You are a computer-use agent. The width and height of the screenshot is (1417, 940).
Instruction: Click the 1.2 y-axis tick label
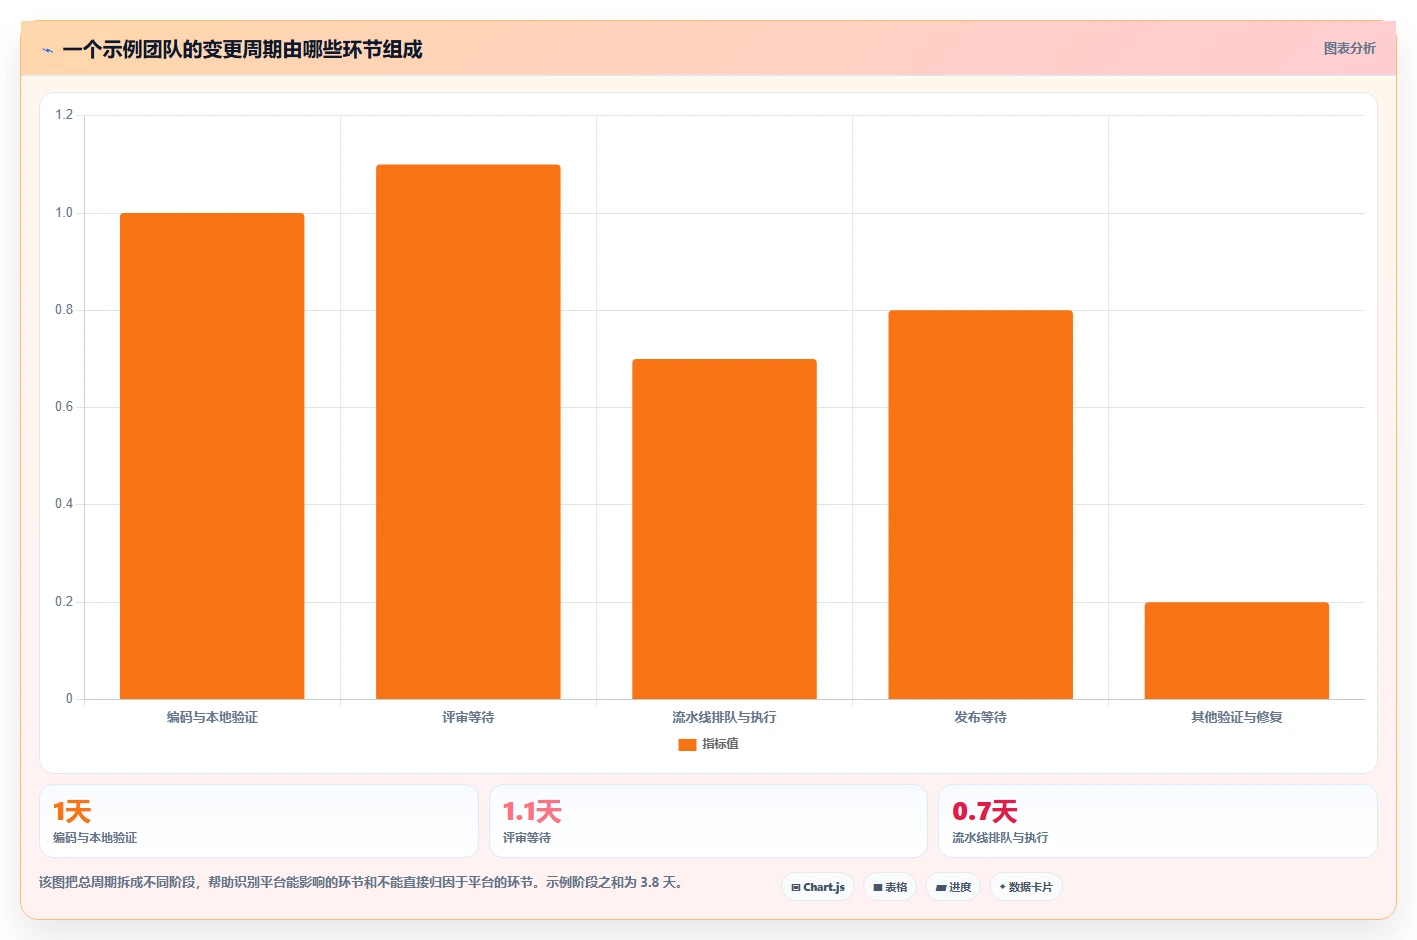tap(64, 115)
